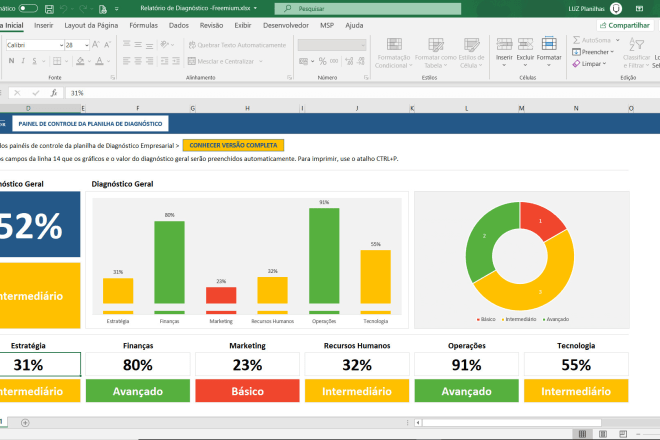Screen dimensions: 660x440
Task: Open ribbon display options icon
Action: [639, 8]
